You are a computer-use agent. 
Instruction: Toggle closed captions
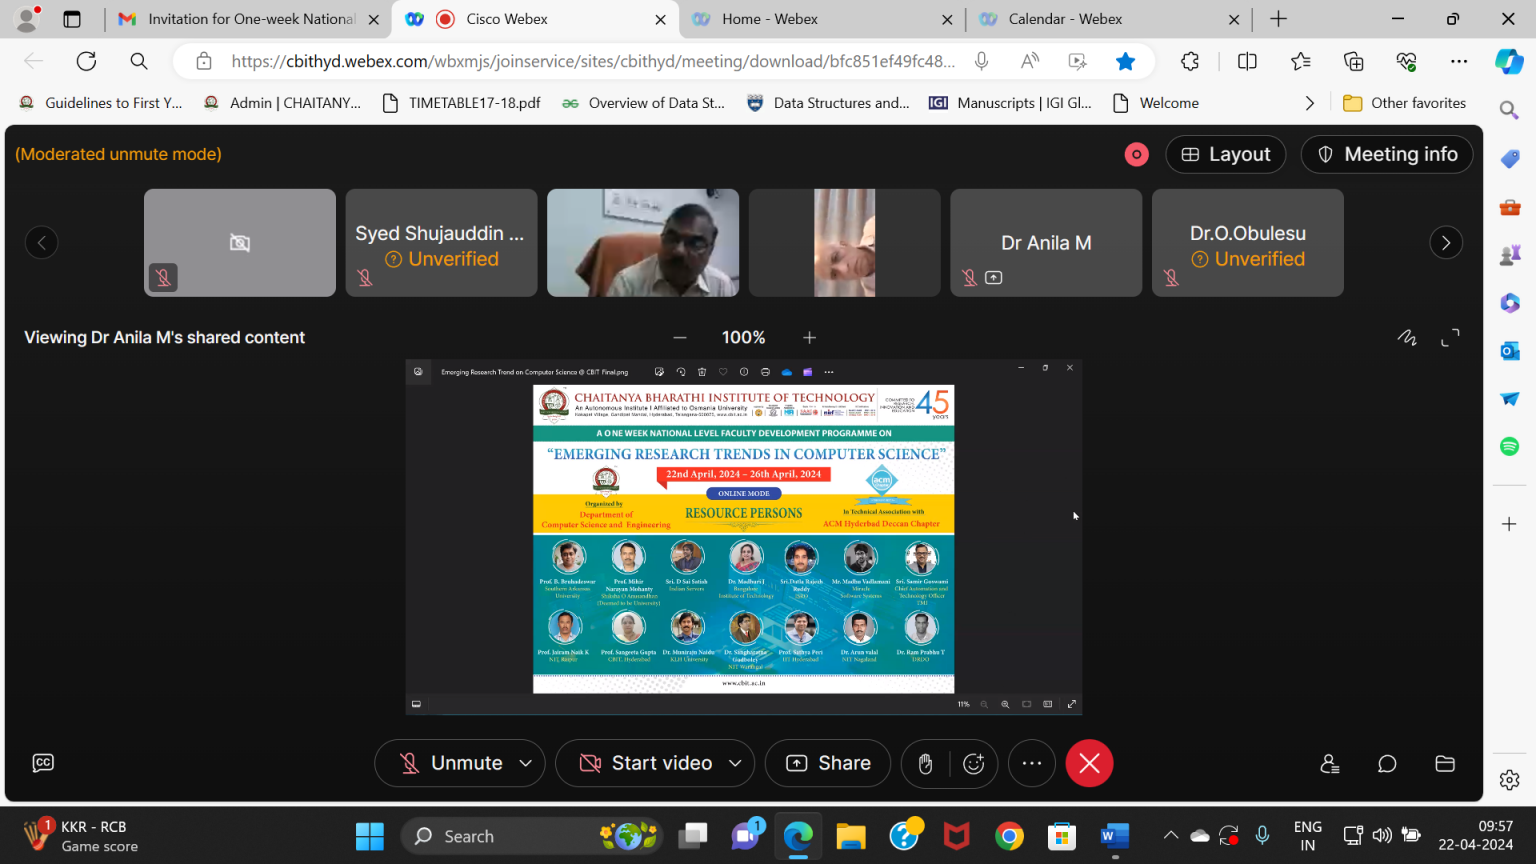point(43,763)
